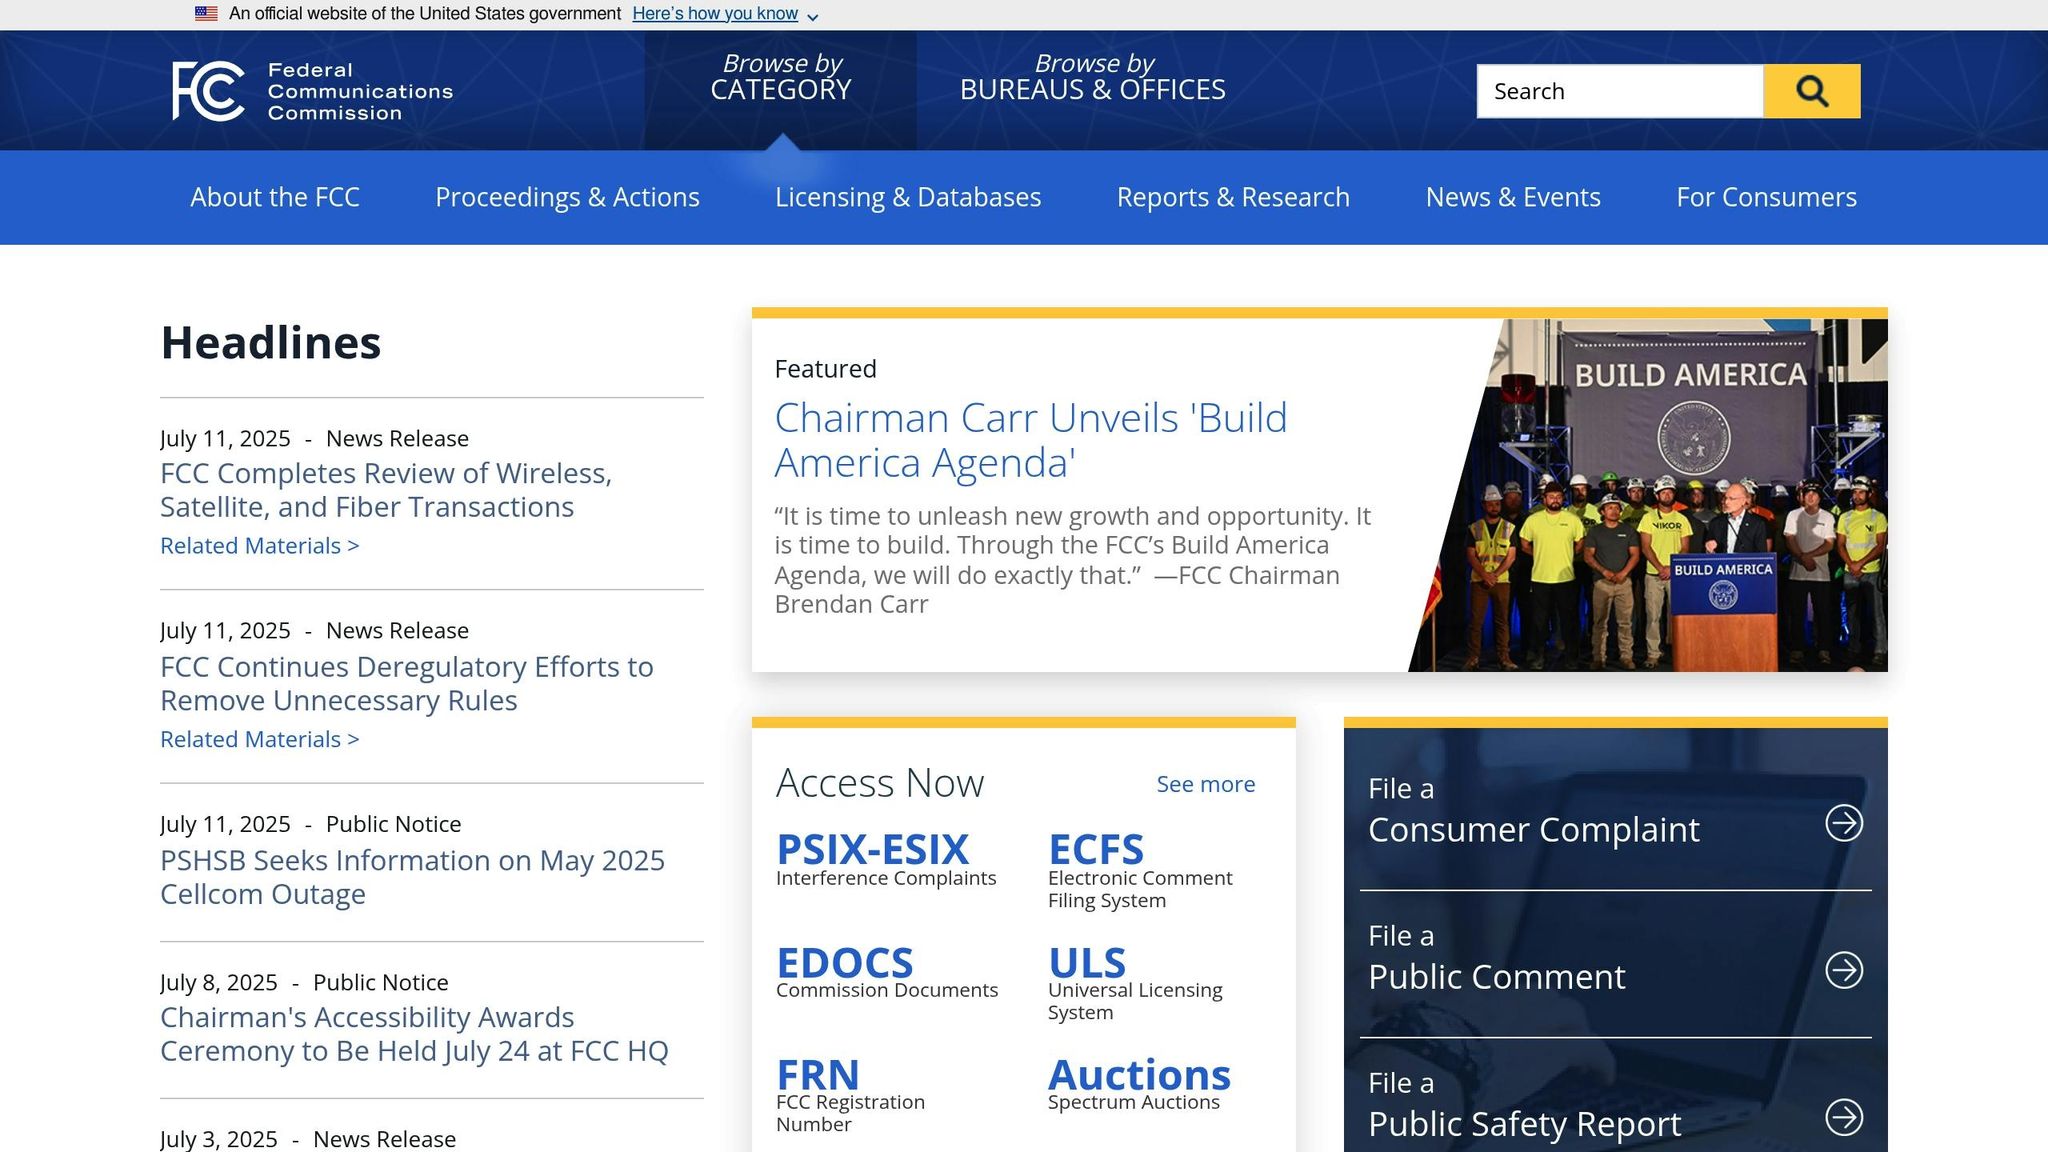Open Chairman Carr Unveils Build America headline
The width and height of the screenshot is (2048, 1152).
click(1031, 440)
